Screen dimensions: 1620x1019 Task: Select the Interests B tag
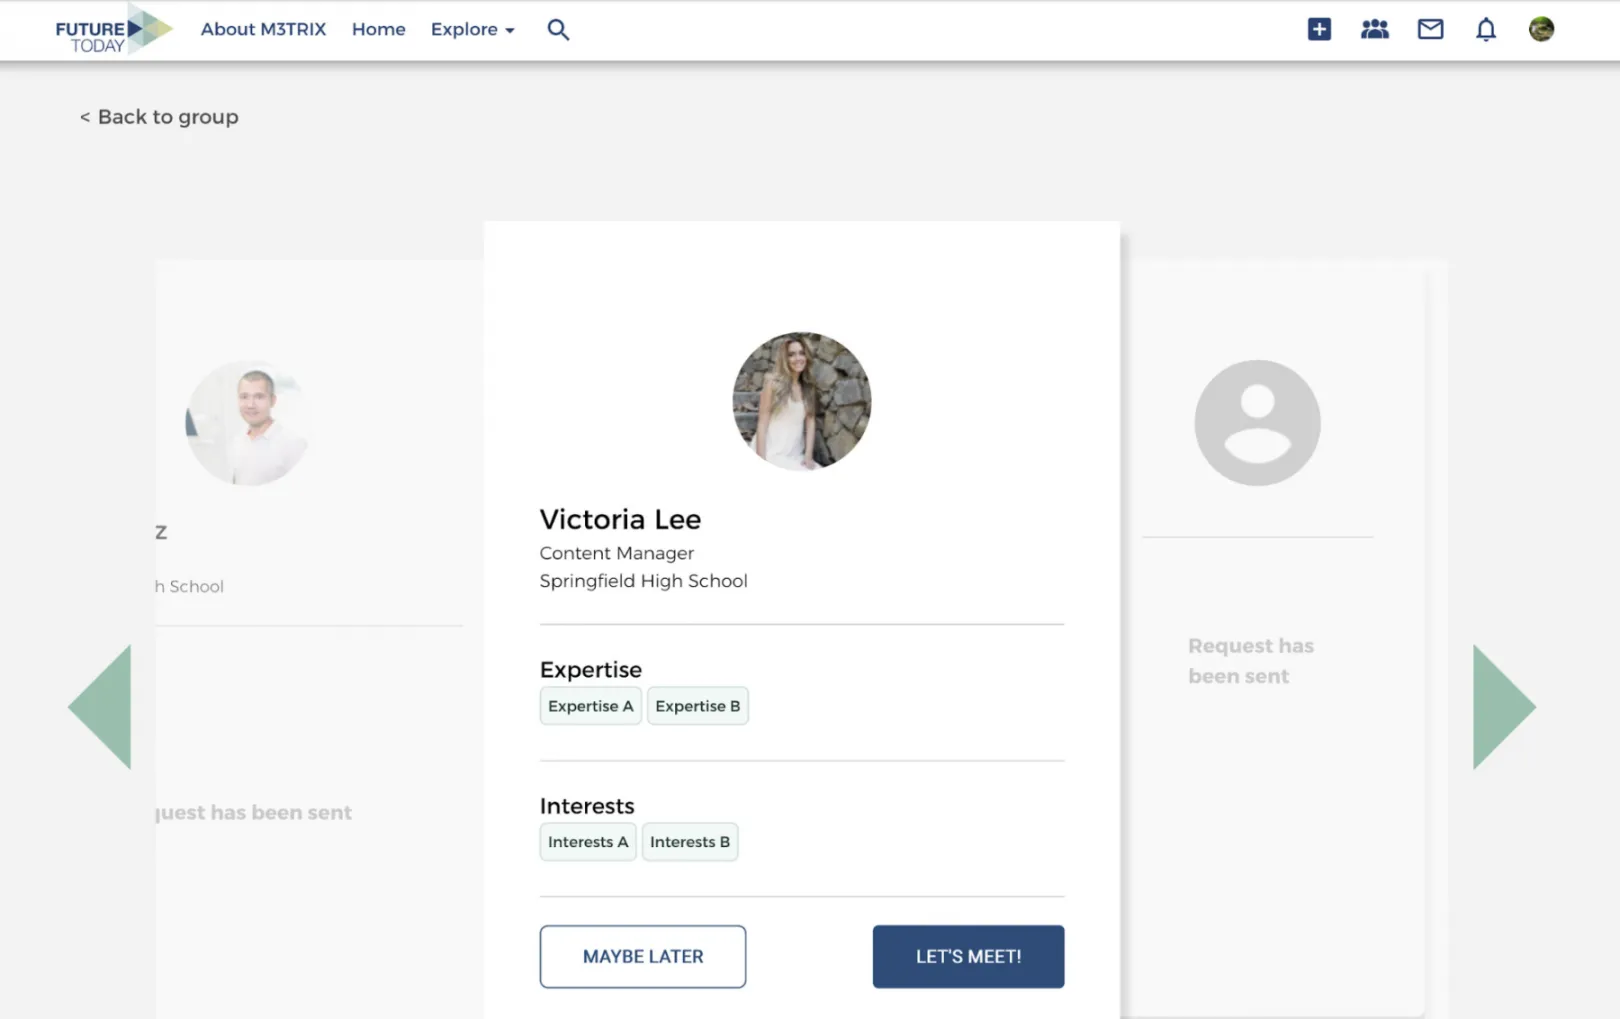(x=690, y=842)
